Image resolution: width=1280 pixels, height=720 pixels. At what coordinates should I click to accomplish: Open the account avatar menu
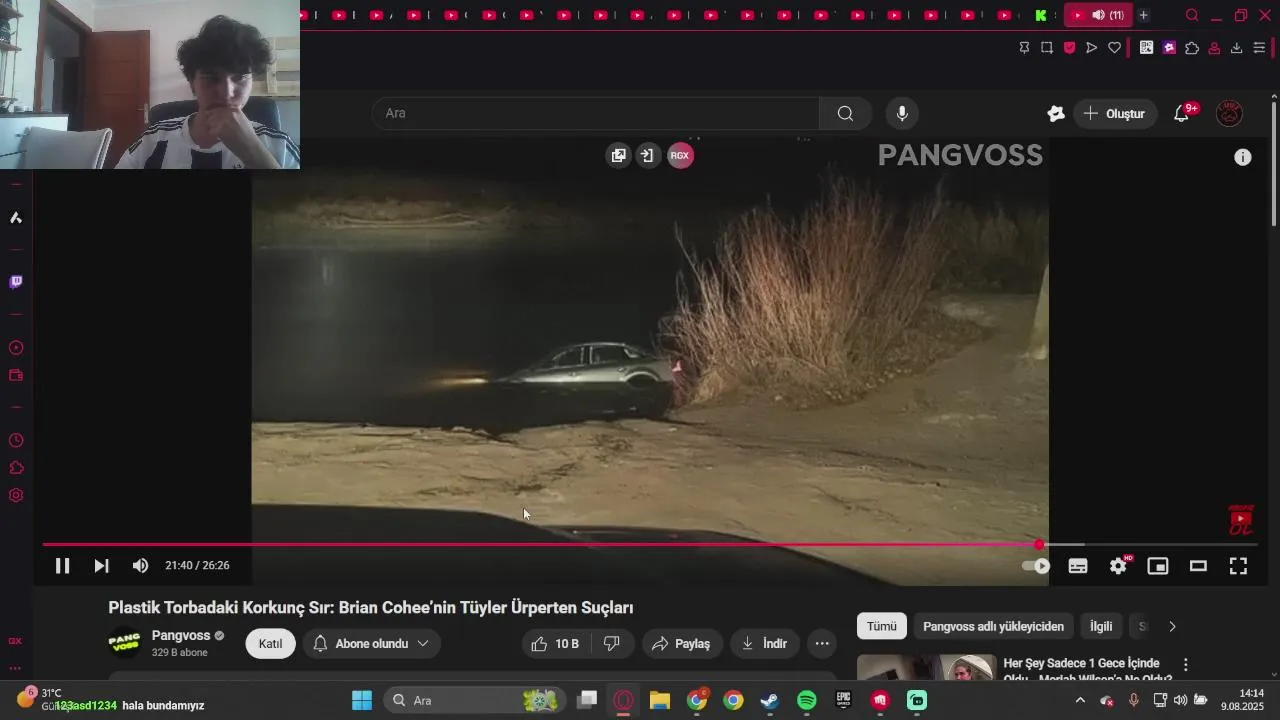1229,113
